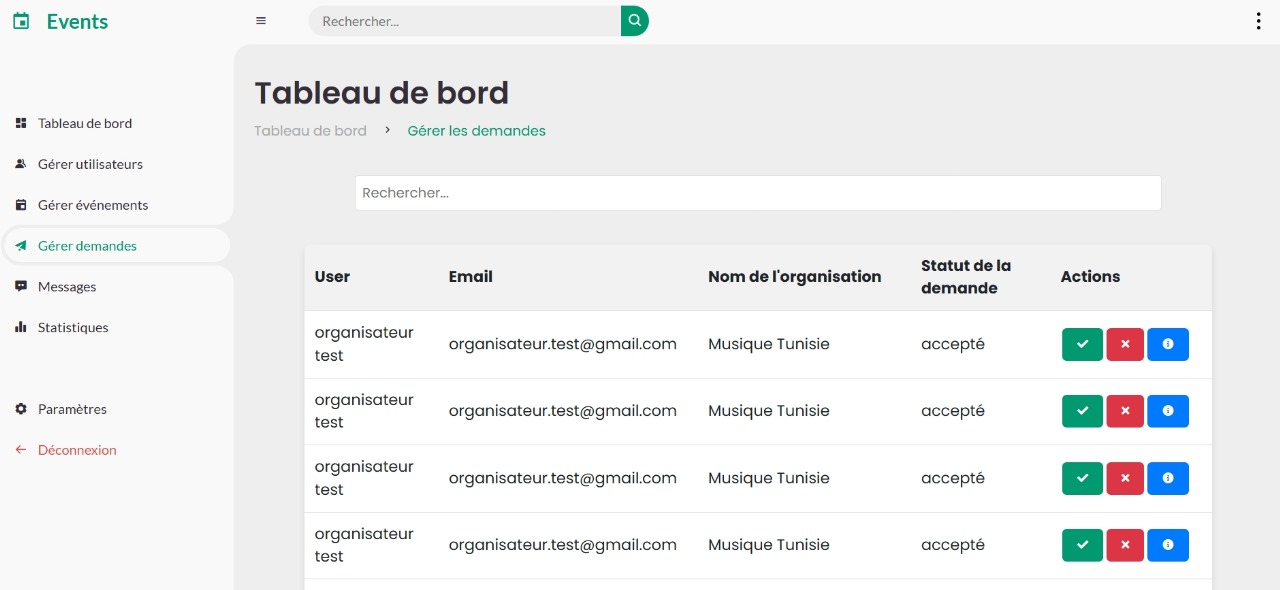Image resolution: width=1280 pixels, height=590 pixels.
Task: Click the Tableau de bord page heading
Action: tap(382, 93)
